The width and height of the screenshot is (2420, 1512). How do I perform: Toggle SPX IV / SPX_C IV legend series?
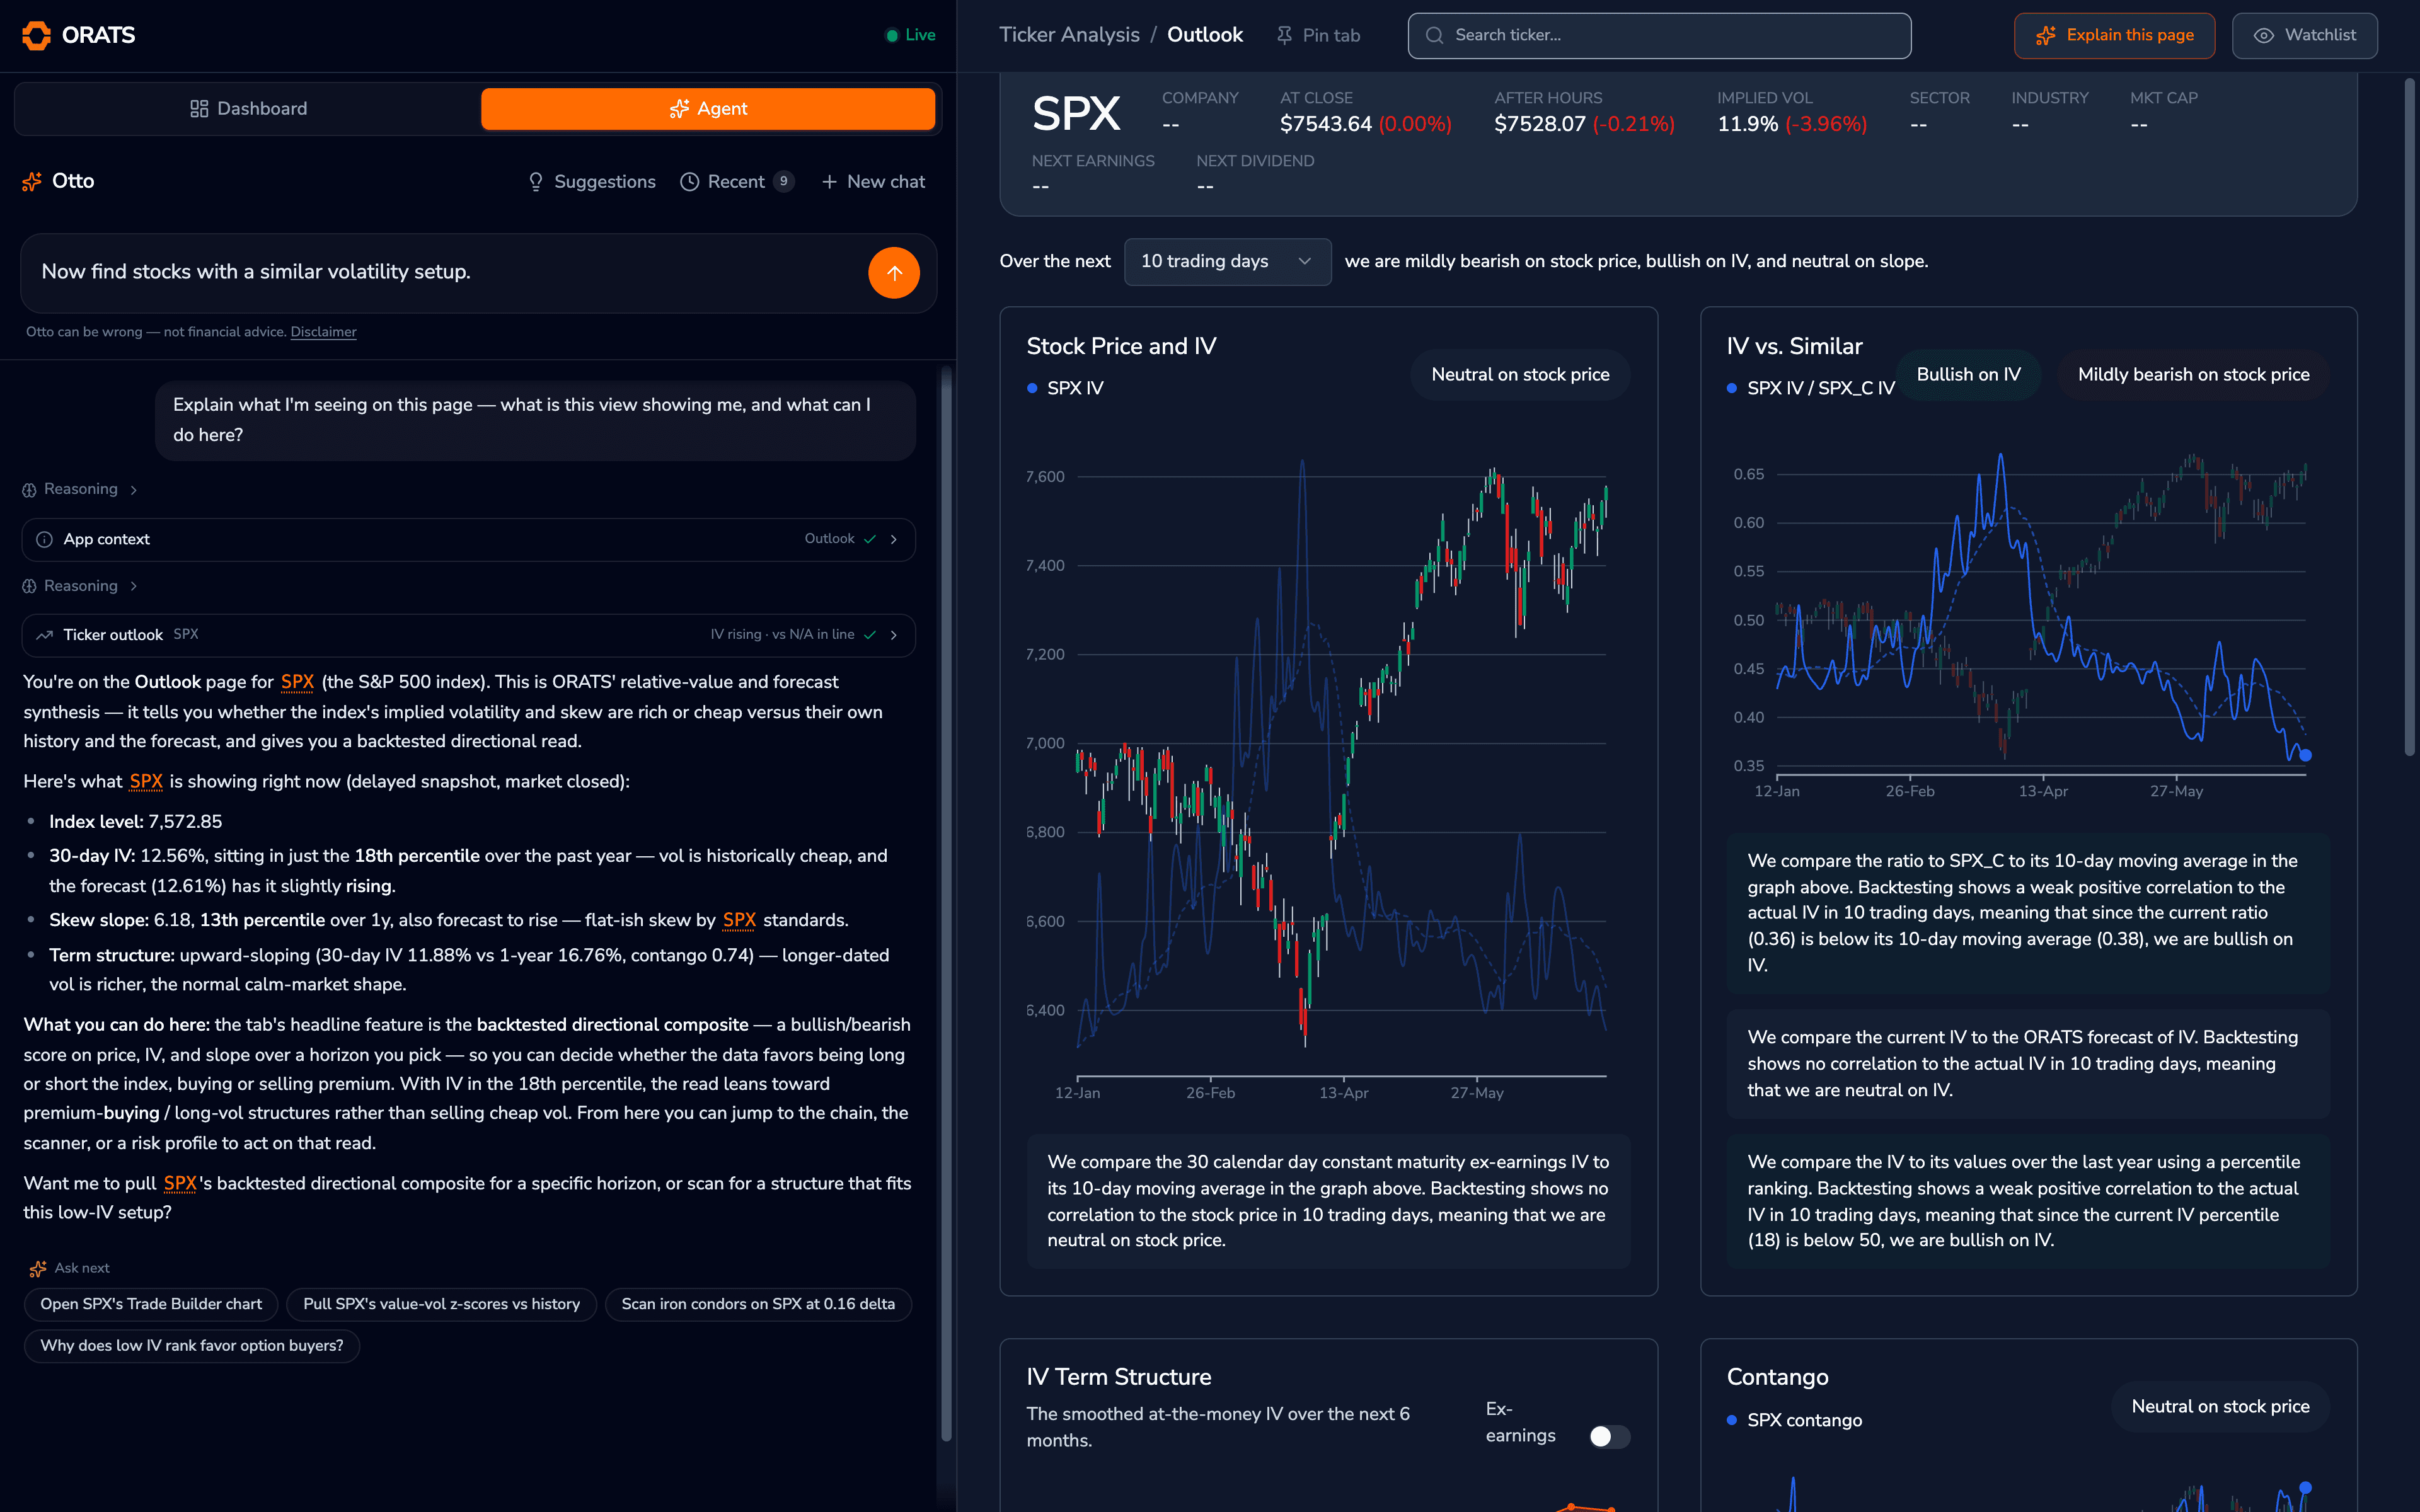(x=1811, y=388)
